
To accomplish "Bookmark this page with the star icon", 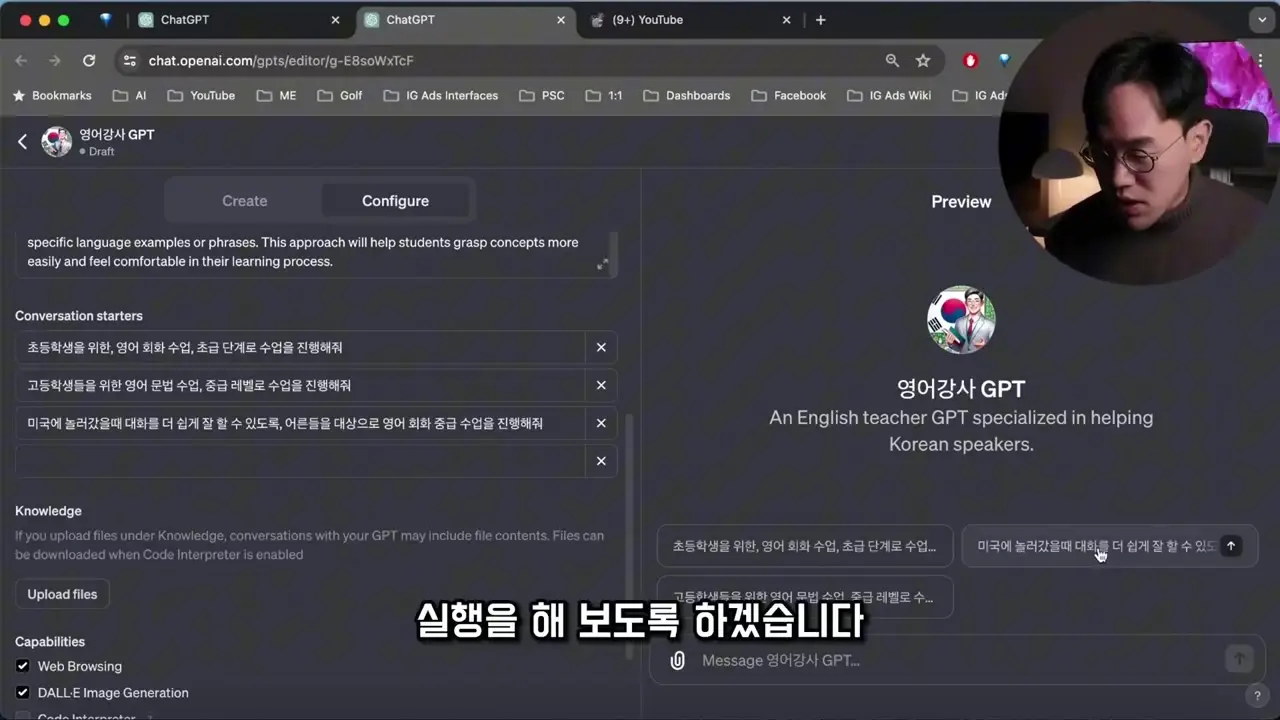I will click(923, 60).
